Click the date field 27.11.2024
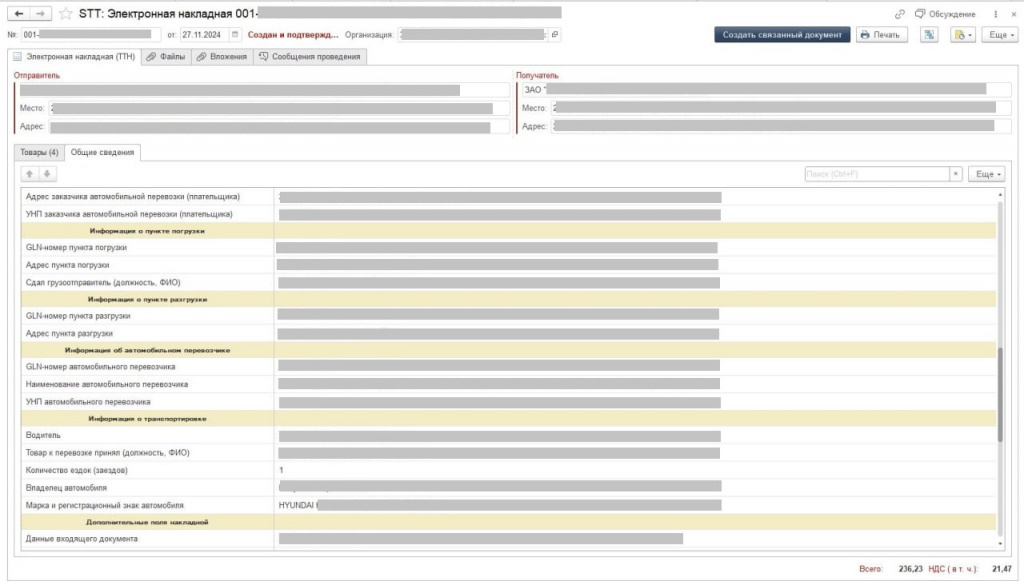This screenshot has height=585, width=1024. (x=204, y=35)
